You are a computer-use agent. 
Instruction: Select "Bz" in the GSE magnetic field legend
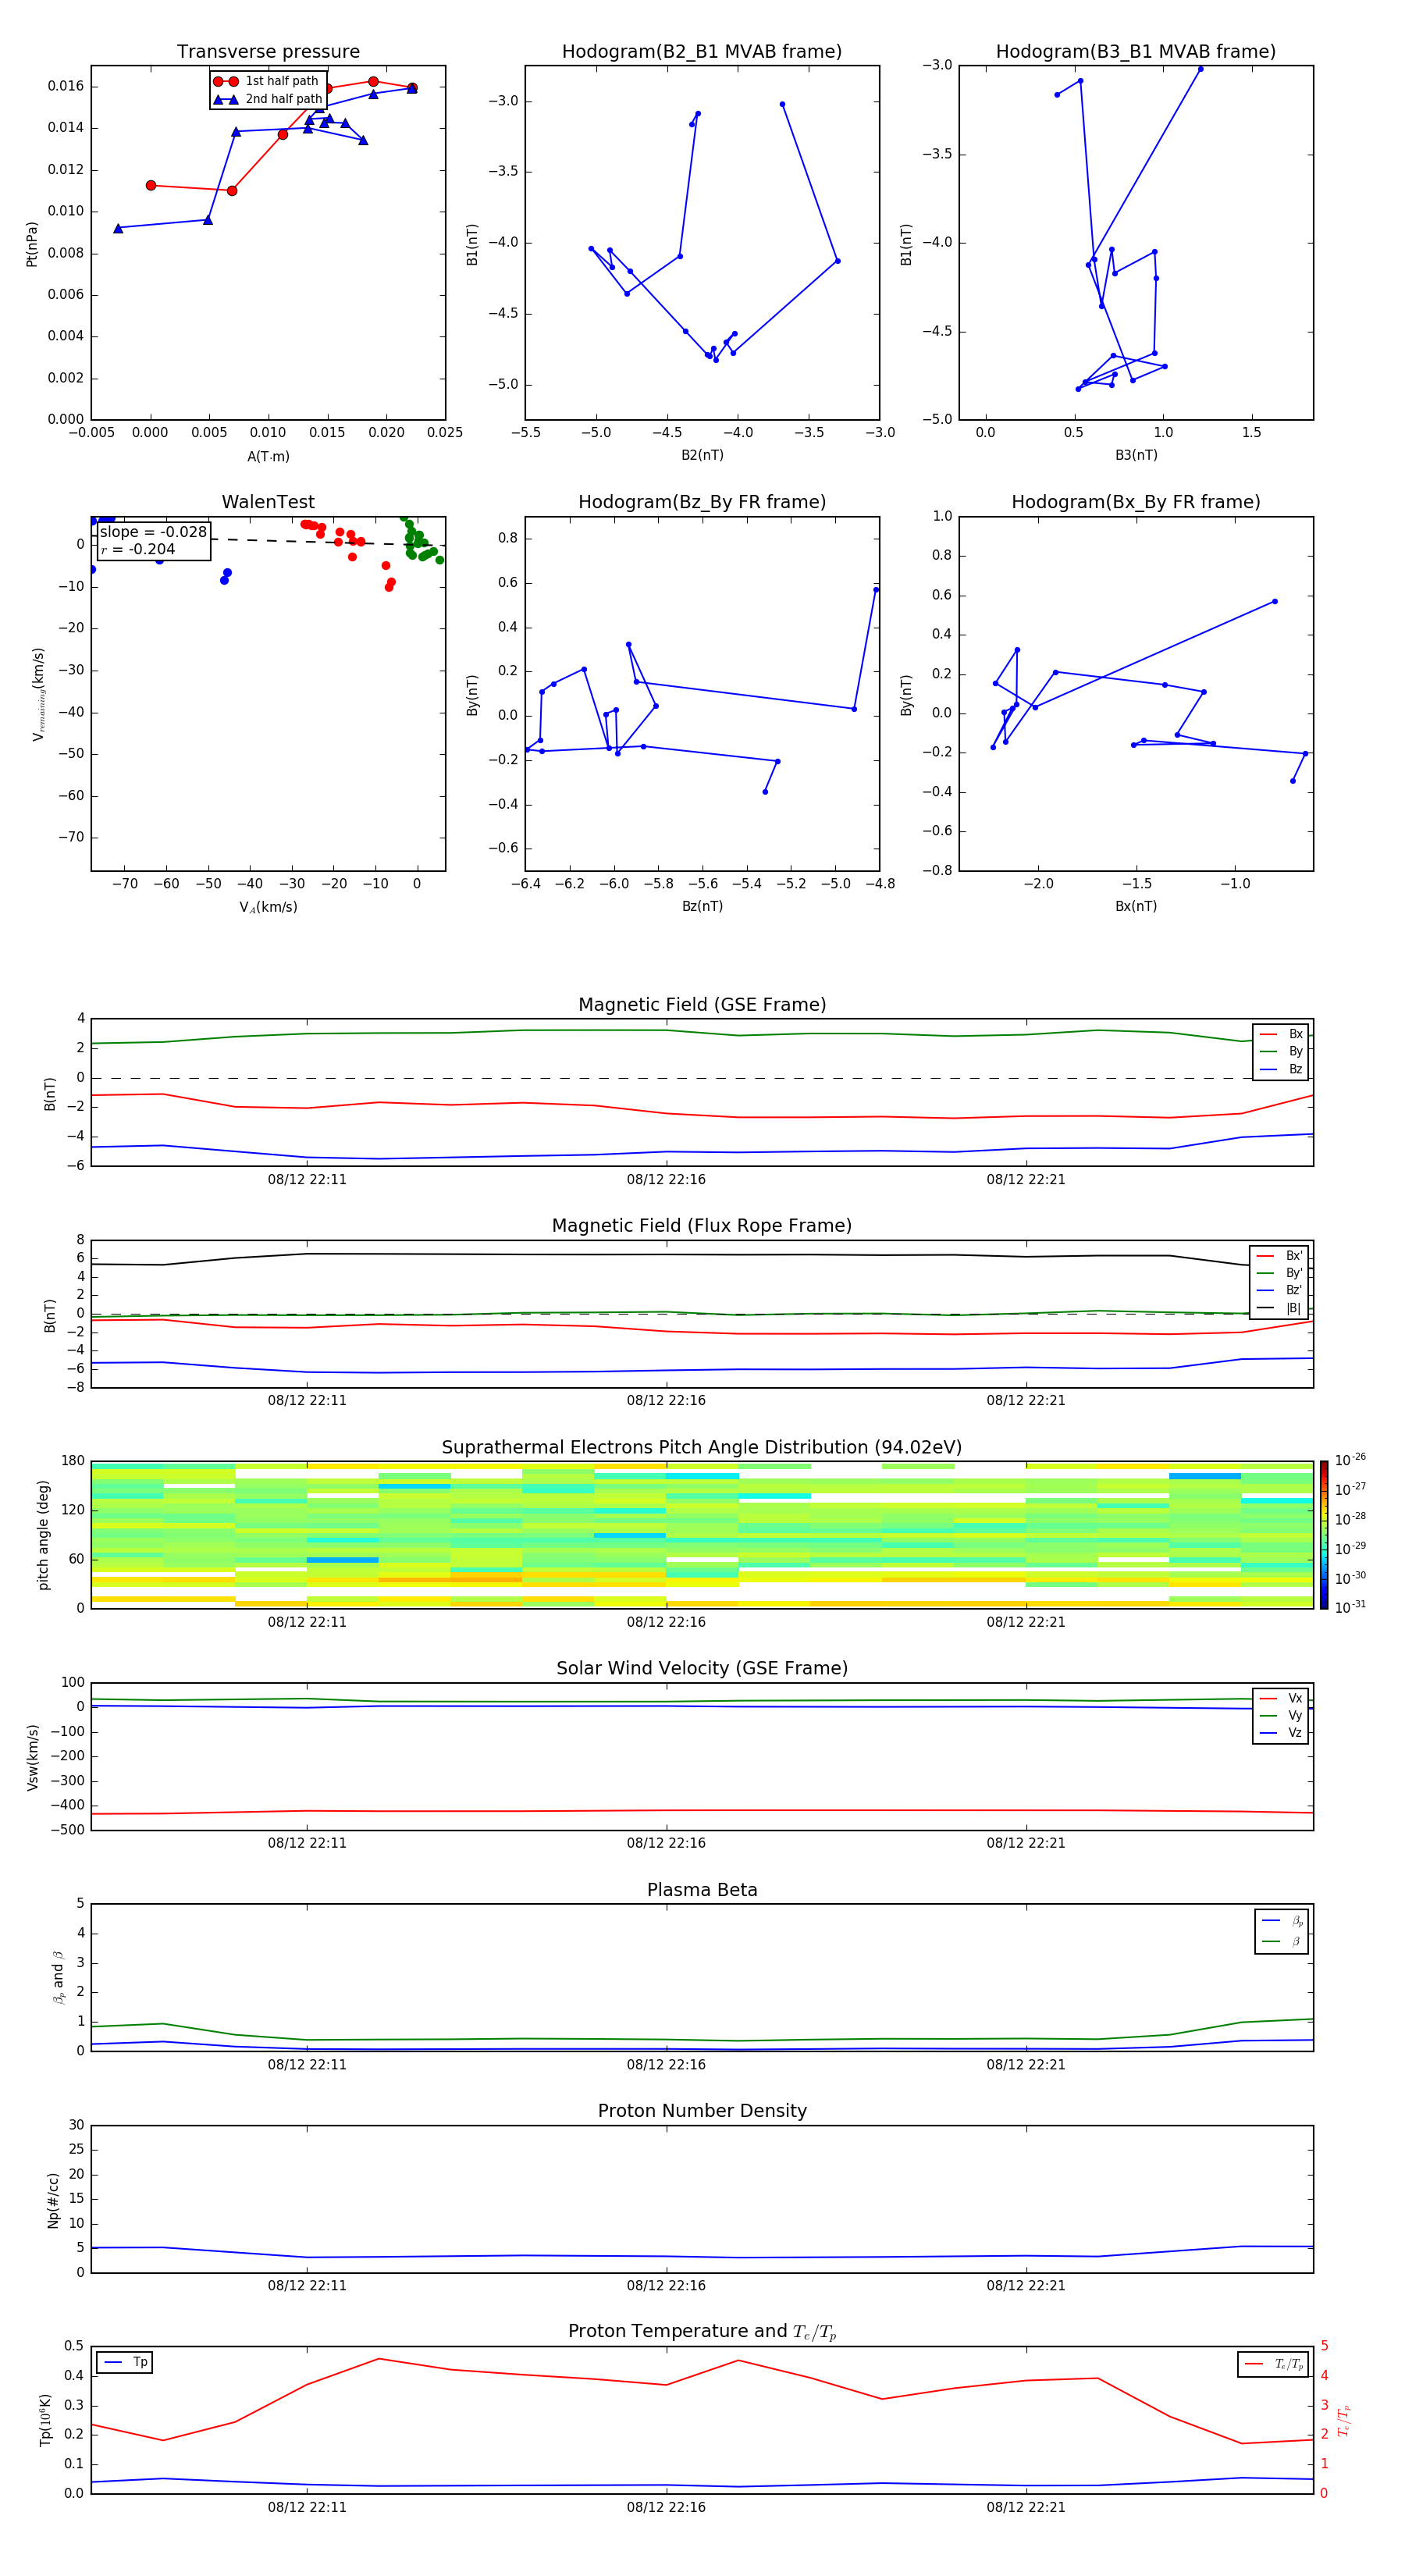(x=1282, y=1069)
